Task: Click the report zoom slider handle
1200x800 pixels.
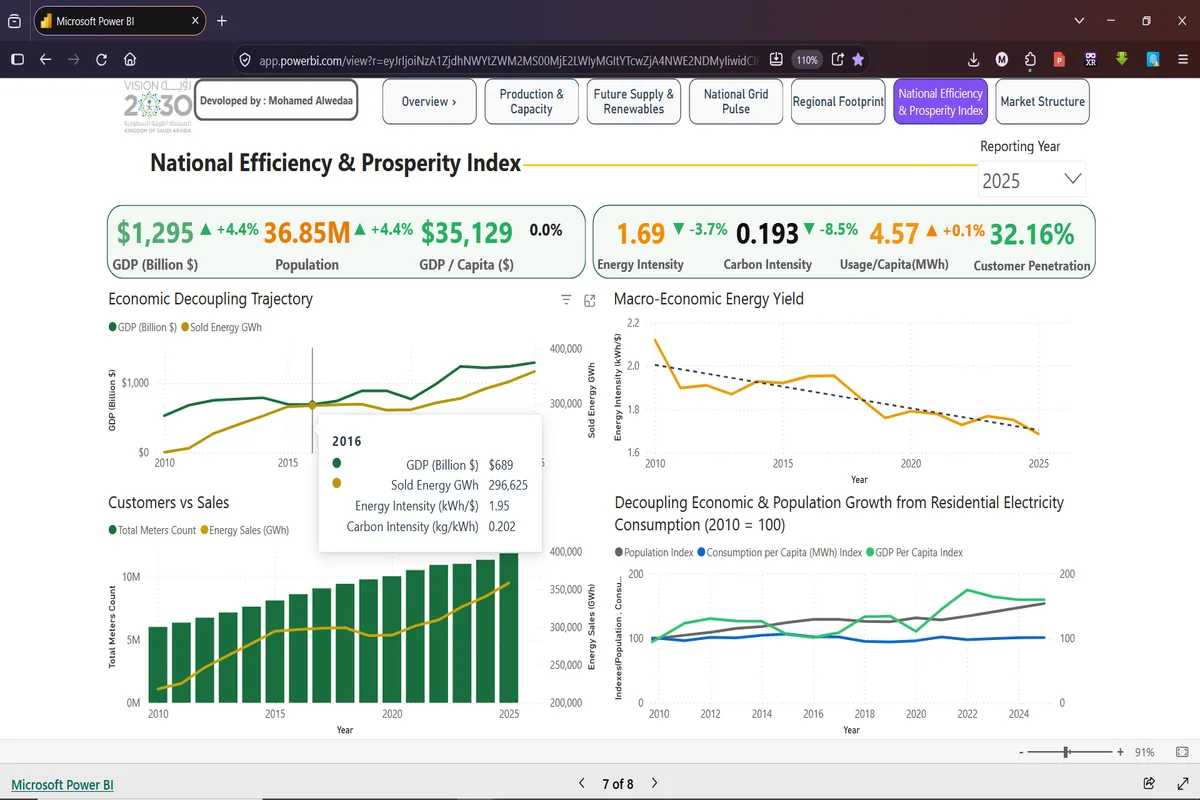Action: 1067,752
